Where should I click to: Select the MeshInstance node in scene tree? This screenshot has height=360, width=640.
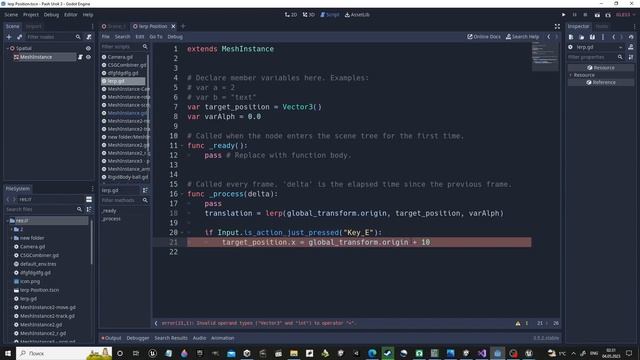coord(36,57)
